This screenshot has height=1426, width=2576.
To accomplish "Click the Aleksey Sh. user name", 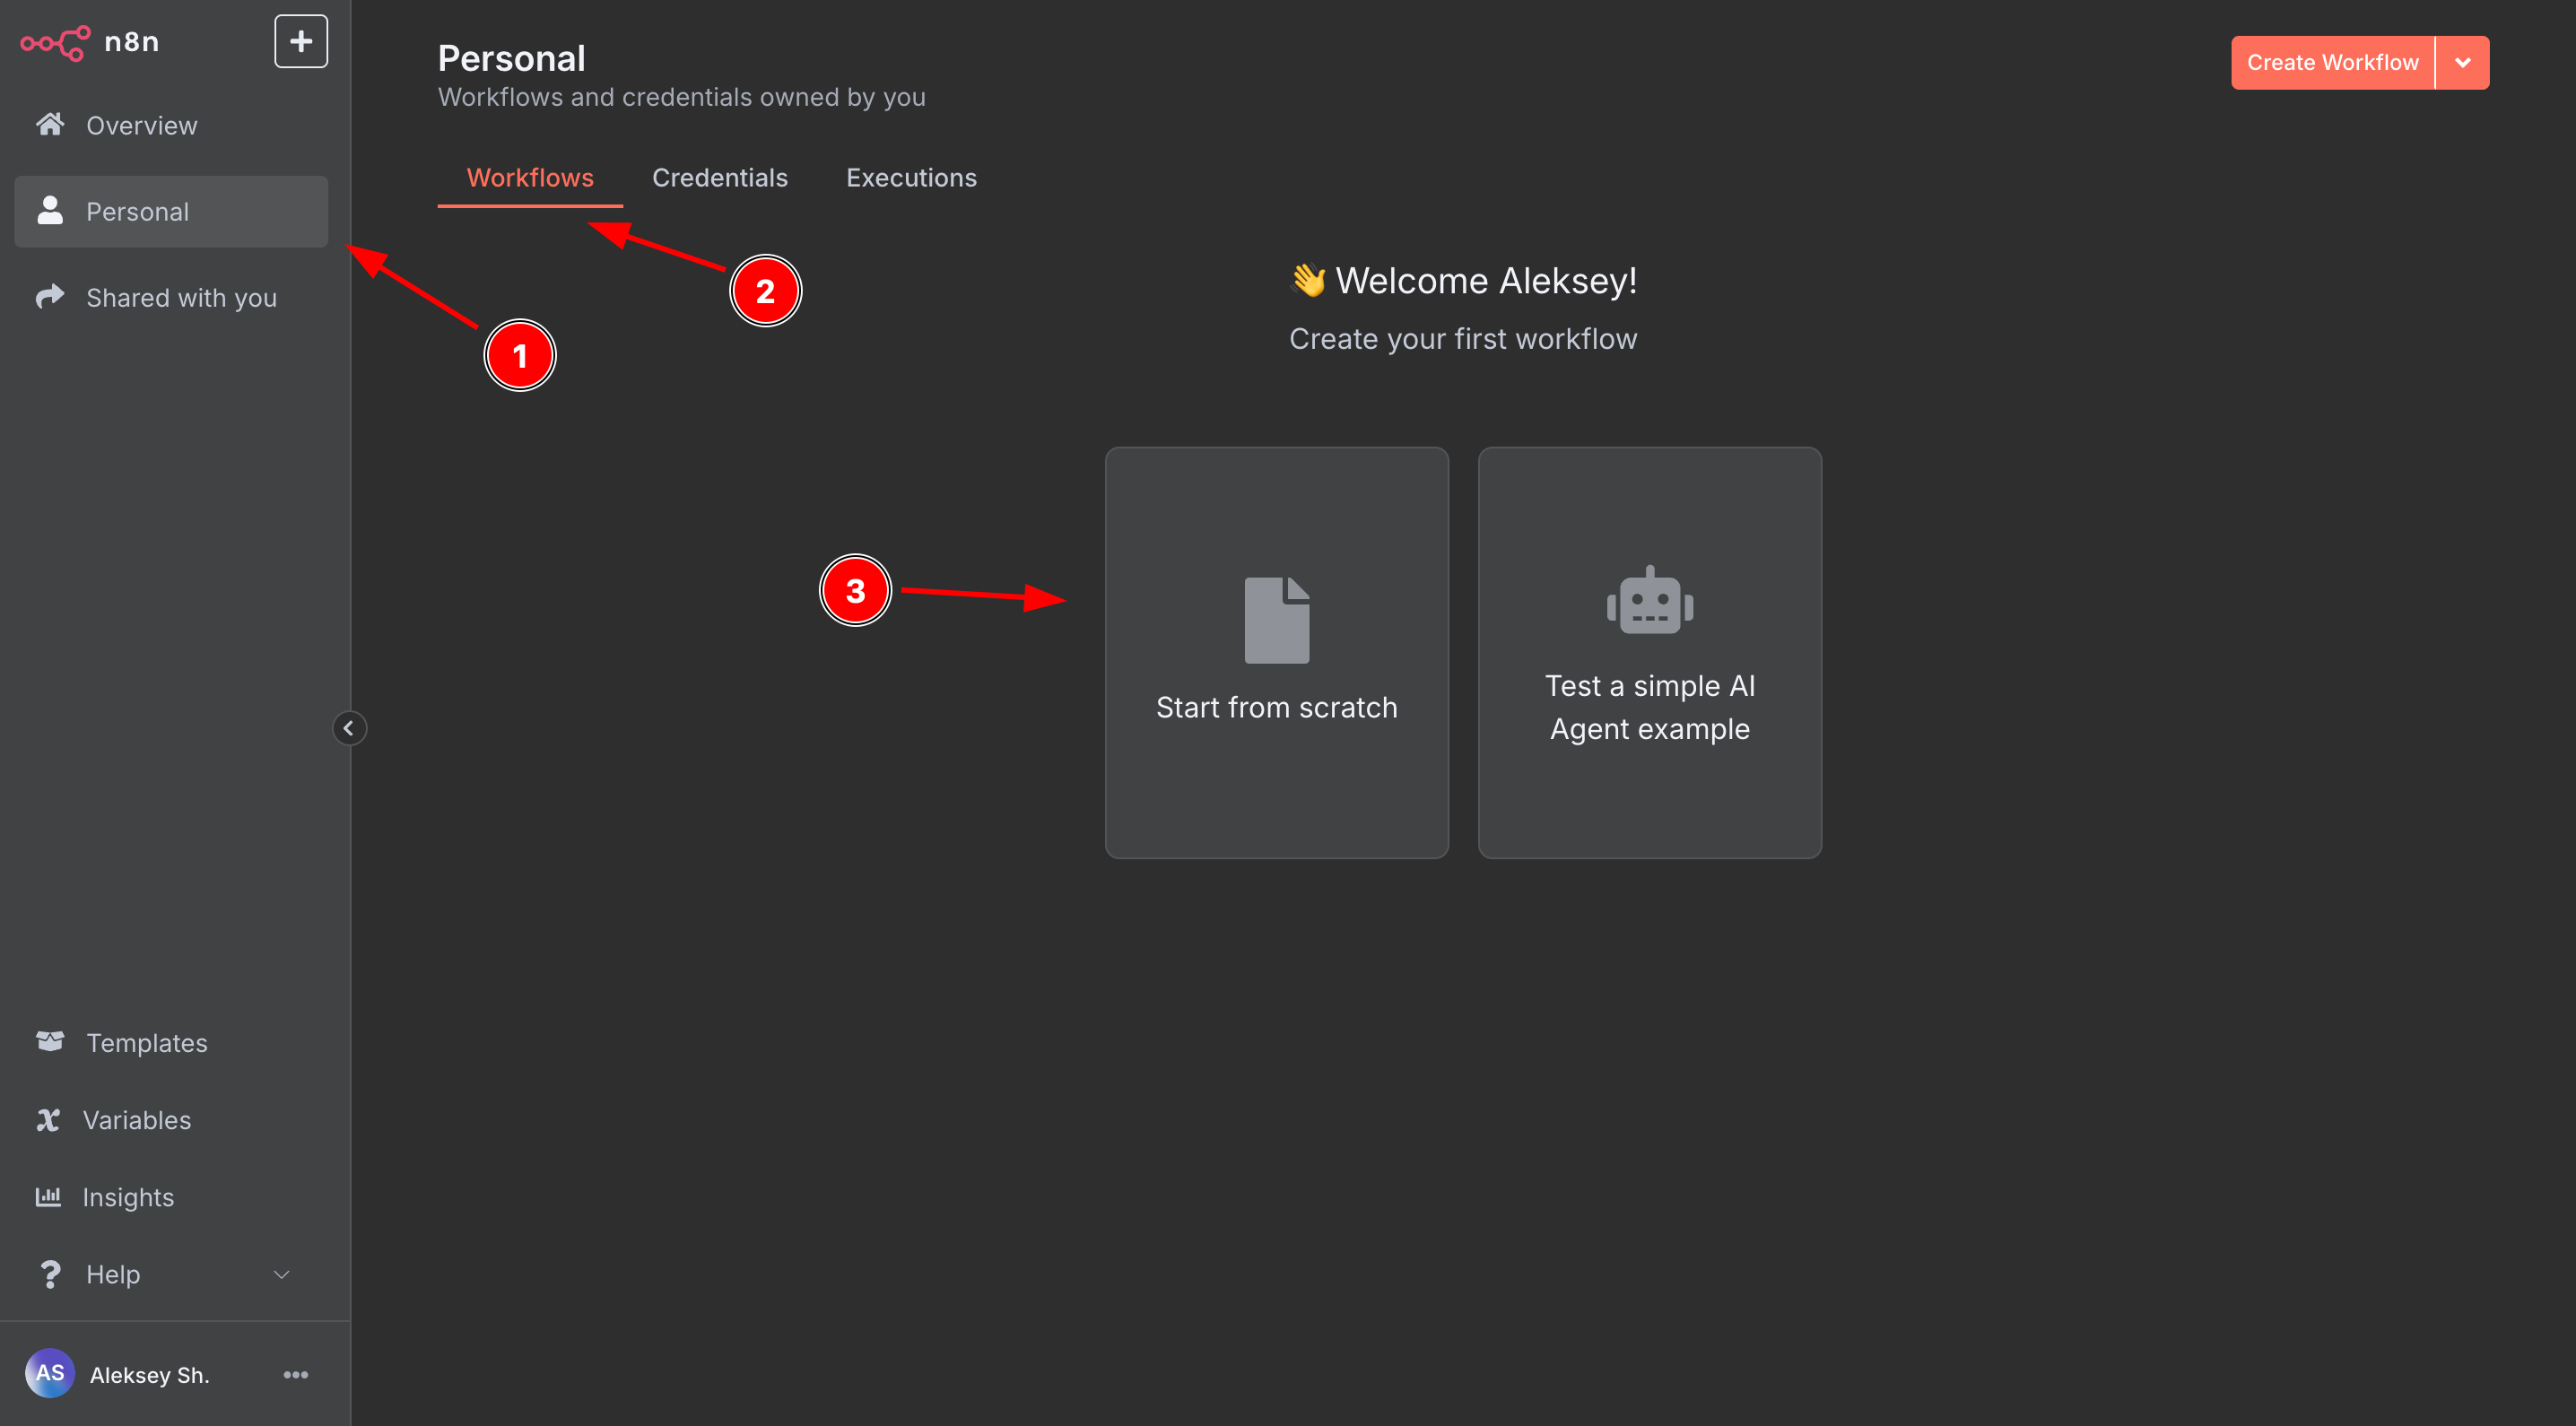I will pos(149,1374).
